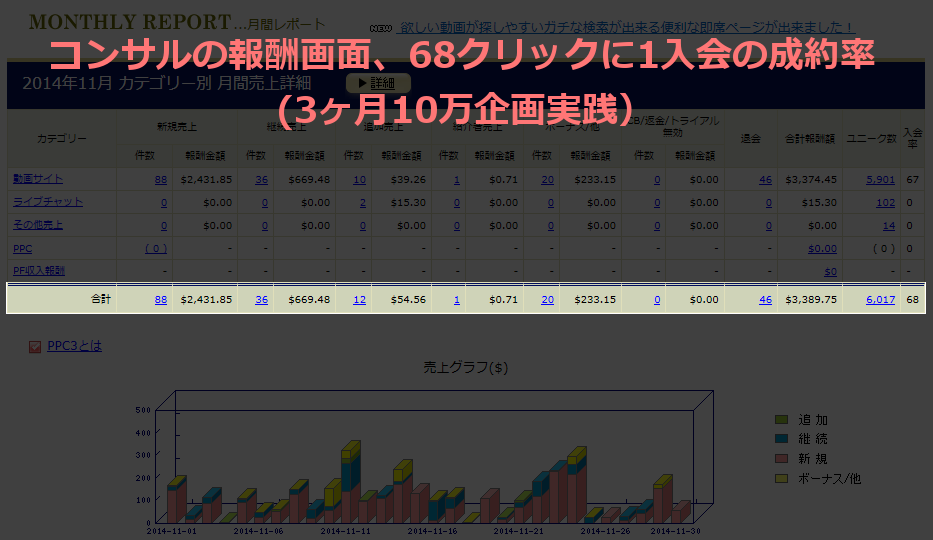Click bonus count 20 in 動画サイト row
Image resolution: width=933 pixels, height=540 pixels.
547,180
